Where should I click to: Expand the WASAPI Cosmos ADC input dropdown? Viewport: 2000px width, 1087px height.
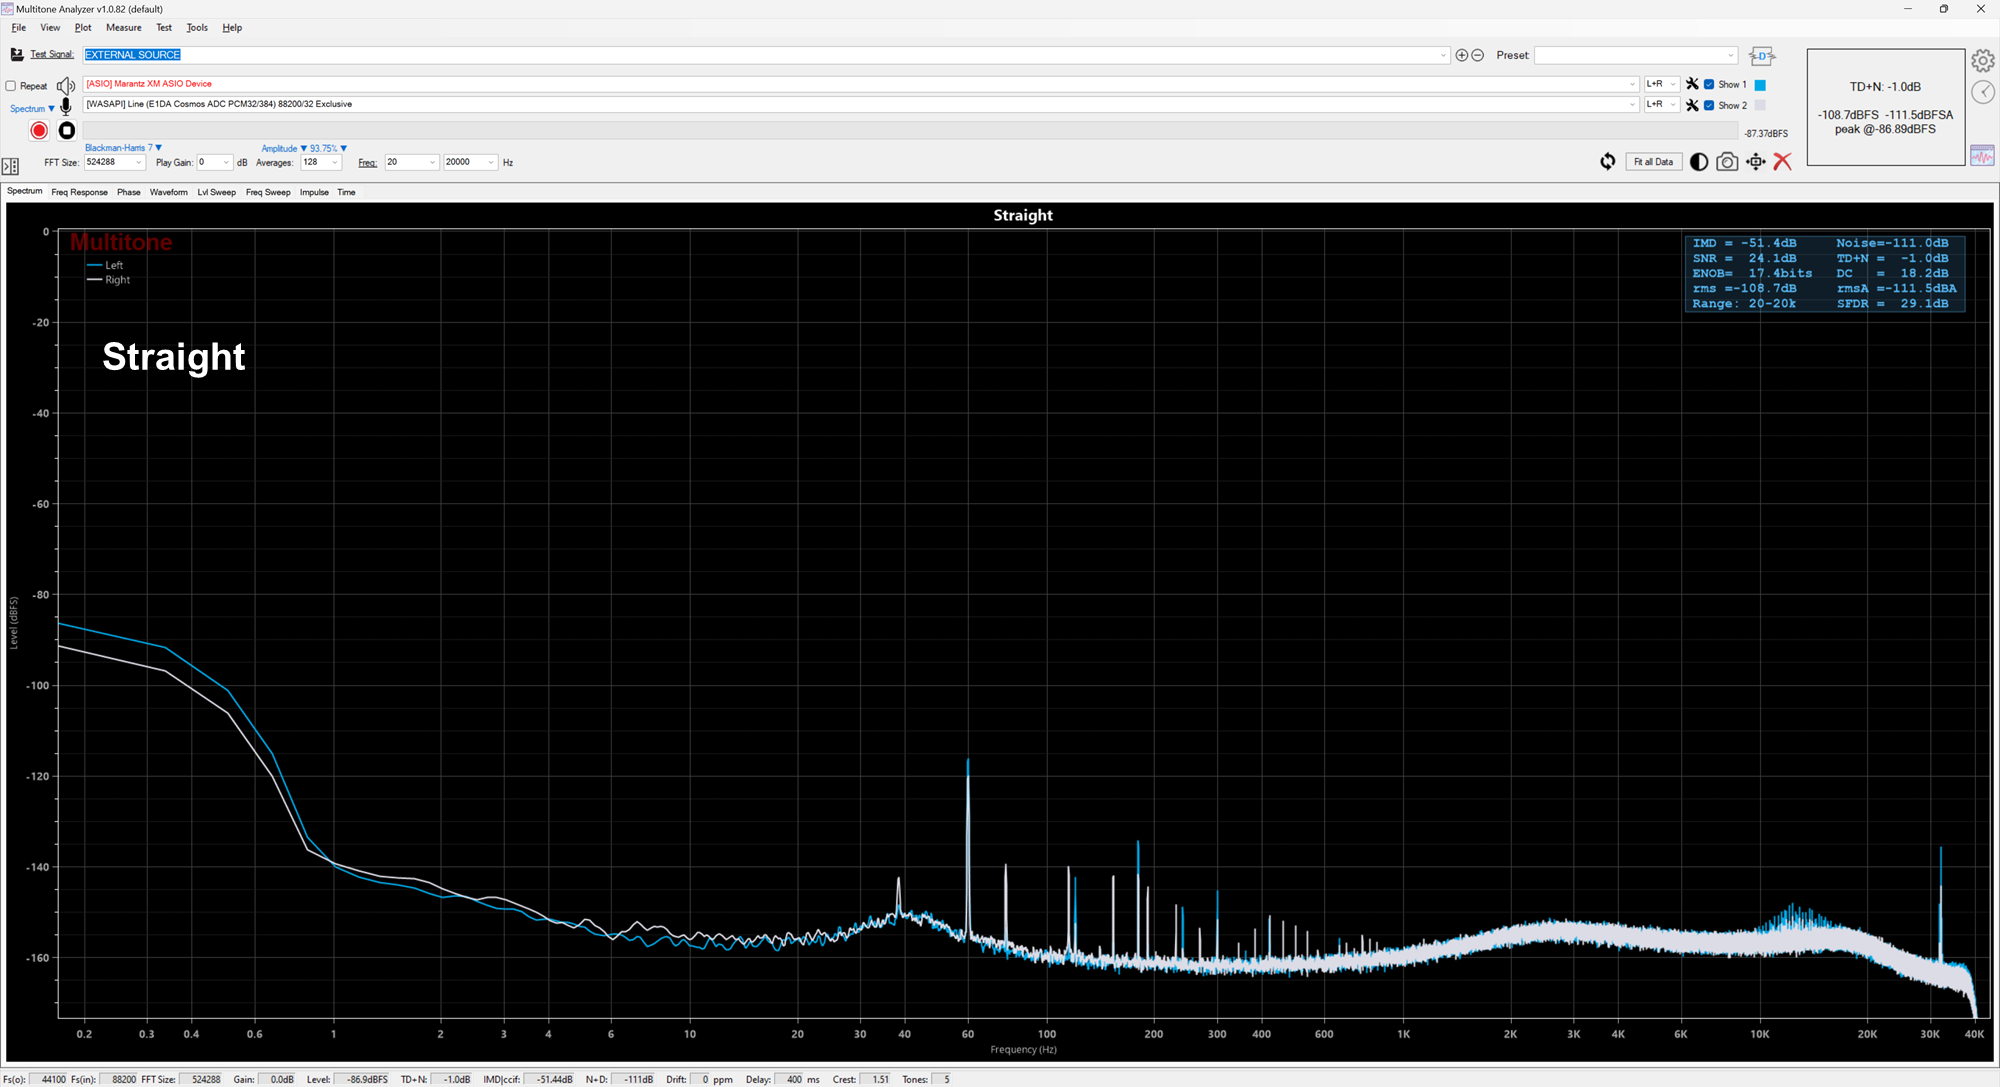[x=1632, y=104]
